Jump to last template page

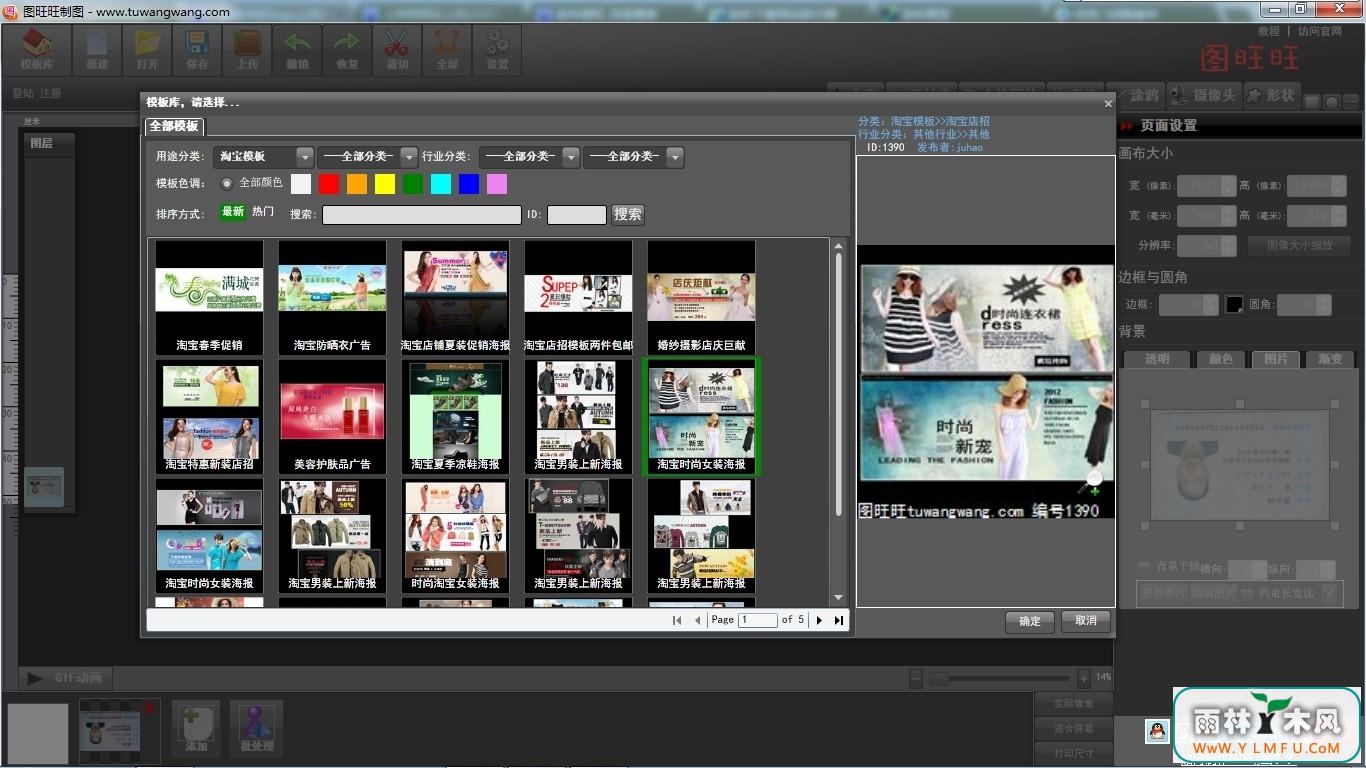click(838, 620)
